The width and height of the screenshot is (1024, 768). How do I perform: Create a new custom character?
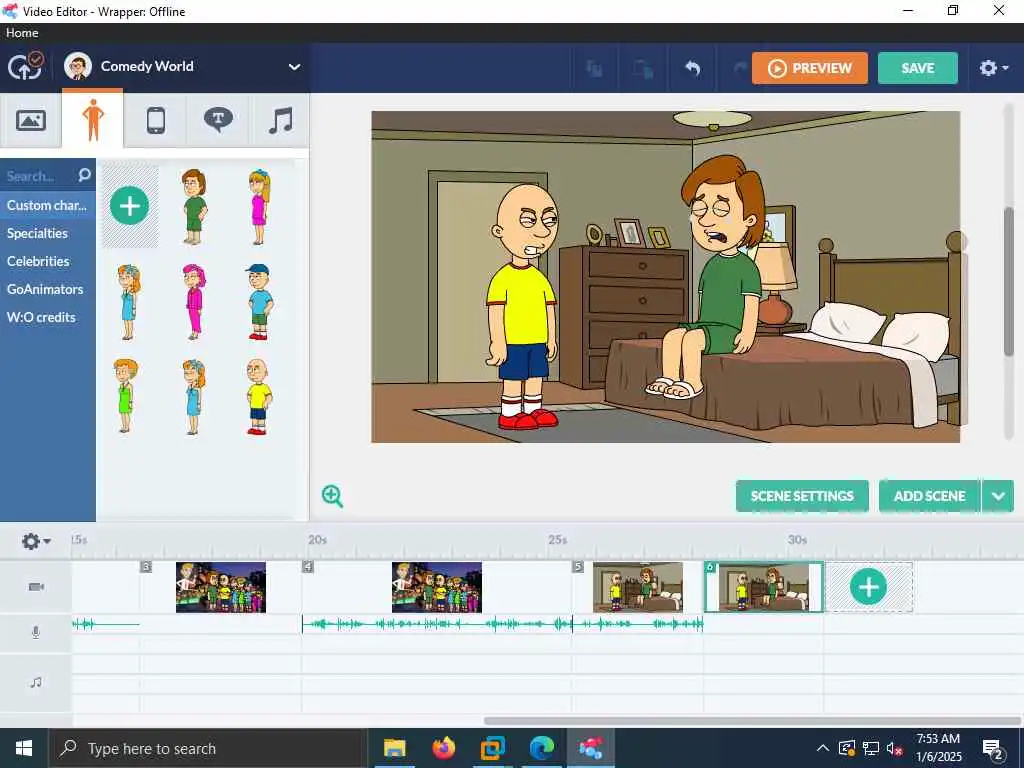[x=129, y=206]
